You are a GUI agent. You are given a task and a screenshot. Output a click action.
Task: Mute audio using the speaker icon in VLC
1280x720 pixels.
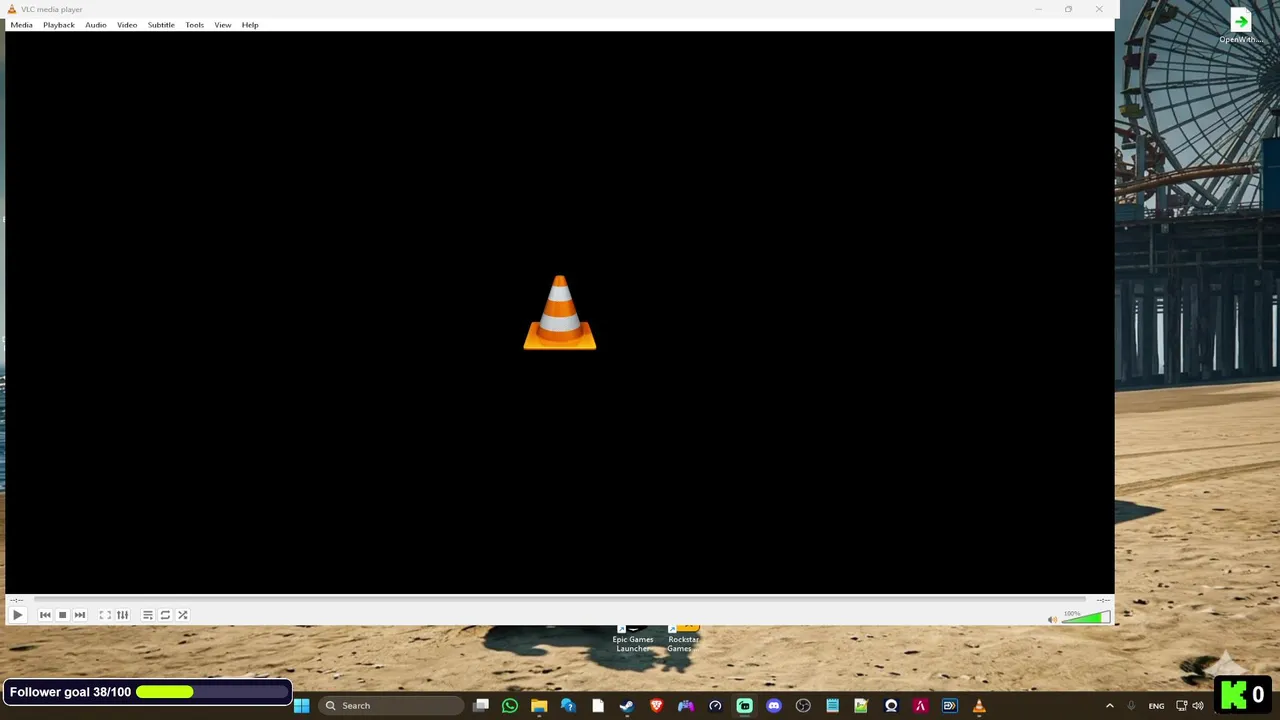click(x=1052, y=619)
